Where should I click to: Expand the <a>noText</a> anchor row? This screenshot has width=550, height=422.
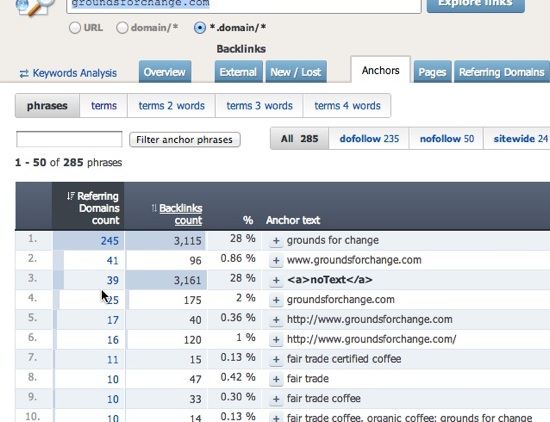click(276, 280)
